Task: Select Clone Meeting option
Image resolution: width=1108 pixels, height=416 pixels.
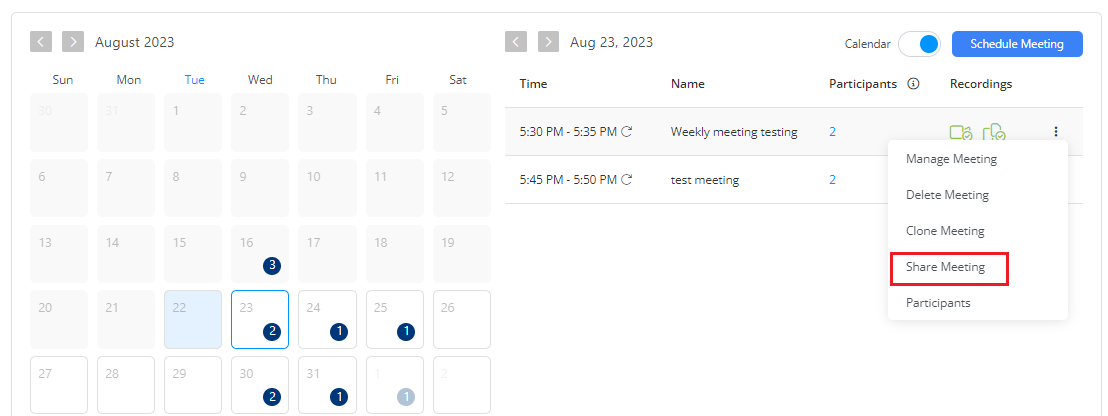Action: pos(945,231)
